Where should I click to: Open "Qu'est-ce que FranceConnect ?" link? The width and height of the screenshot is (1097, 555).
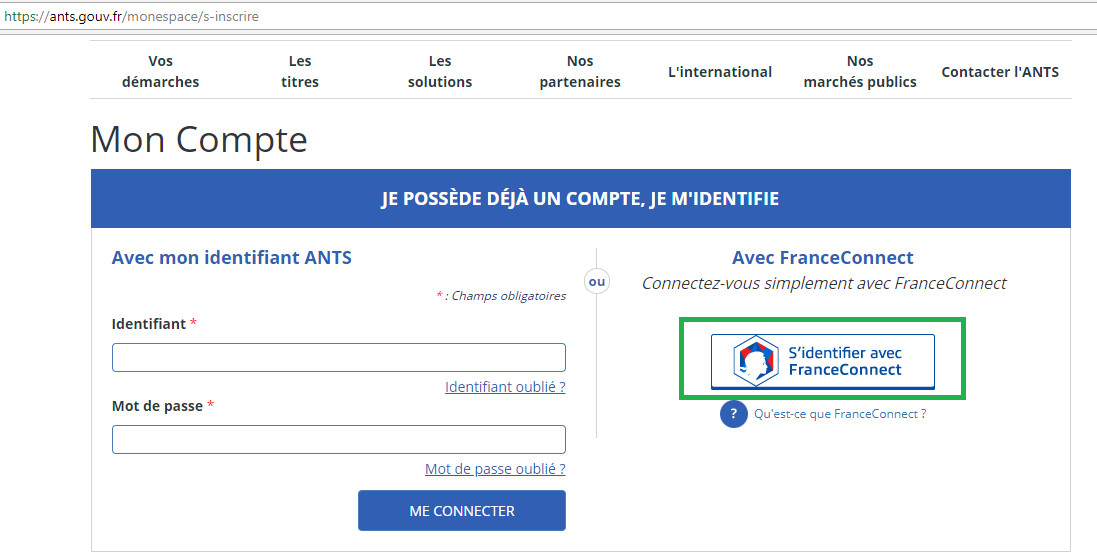840,414
